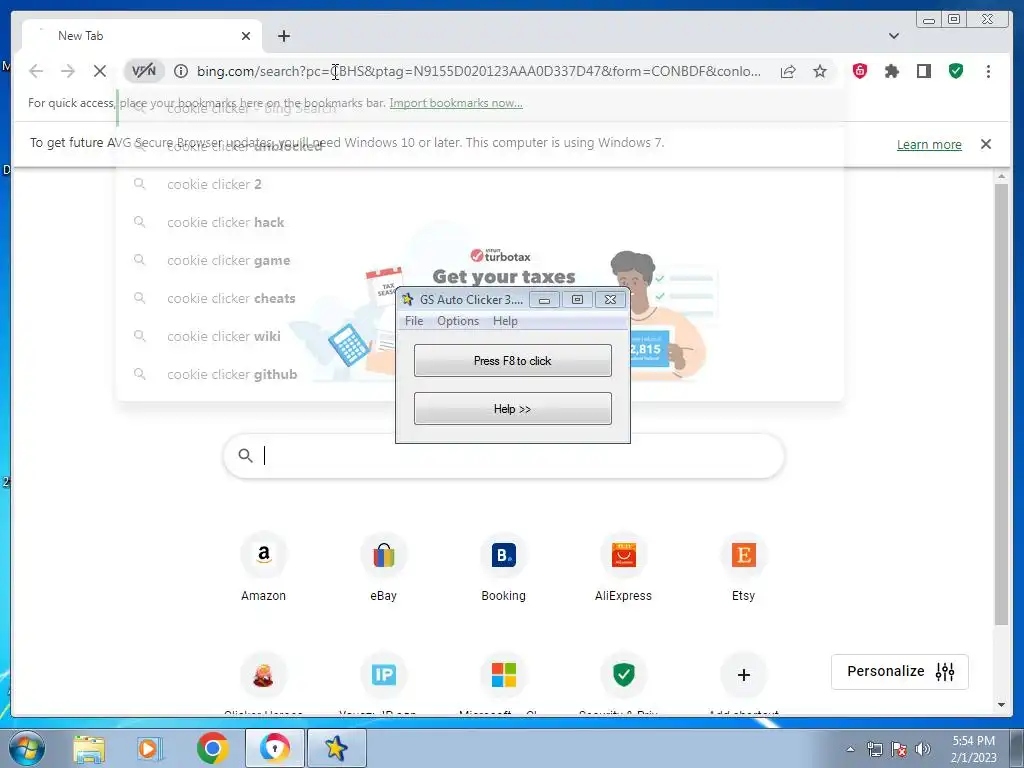
Task: Open the browser three-dot menu
Action: (x=988, y=71)
